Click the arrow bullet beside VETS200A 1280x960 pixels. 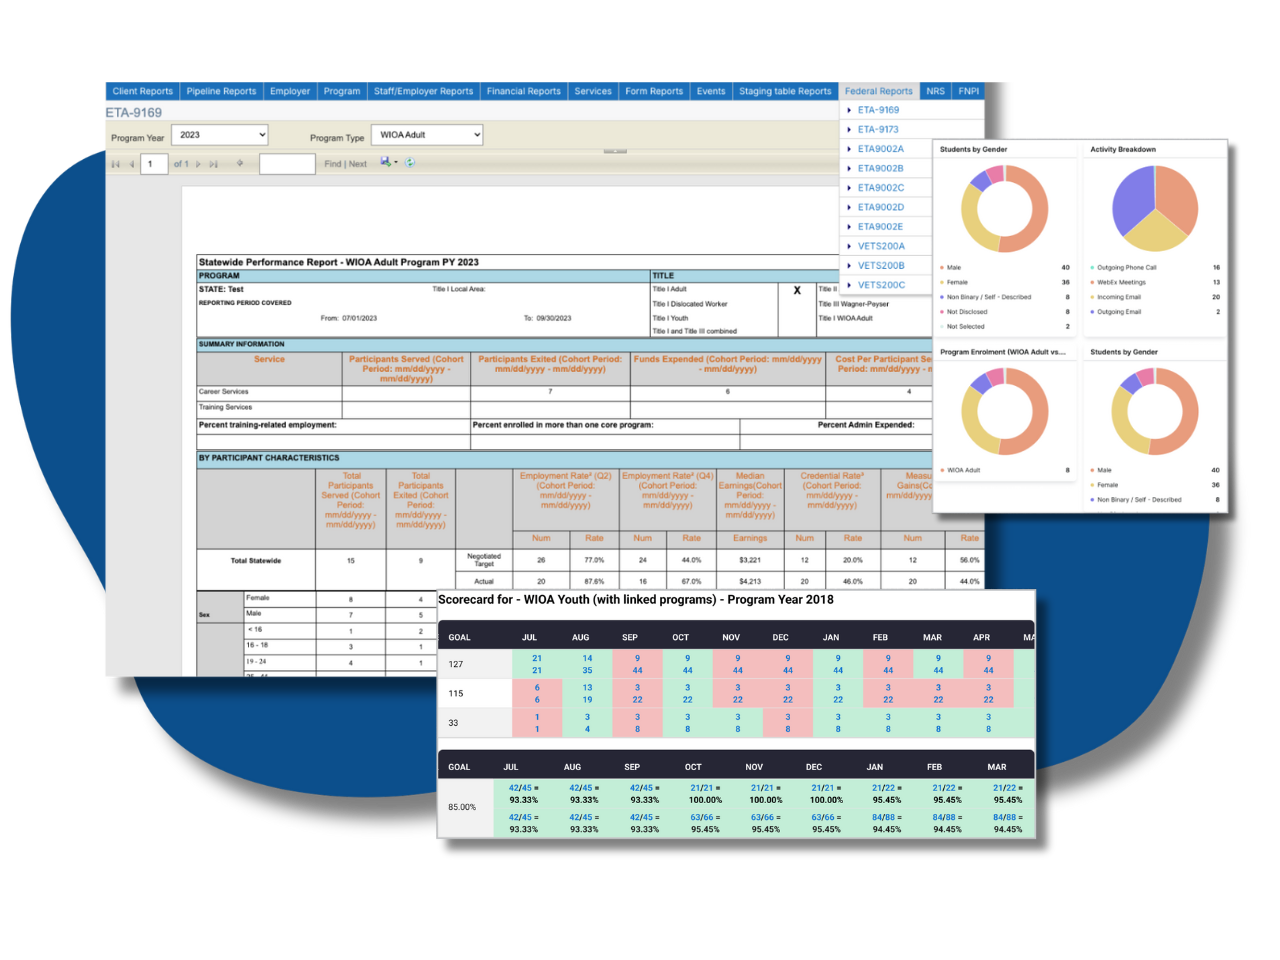(849, 246)
